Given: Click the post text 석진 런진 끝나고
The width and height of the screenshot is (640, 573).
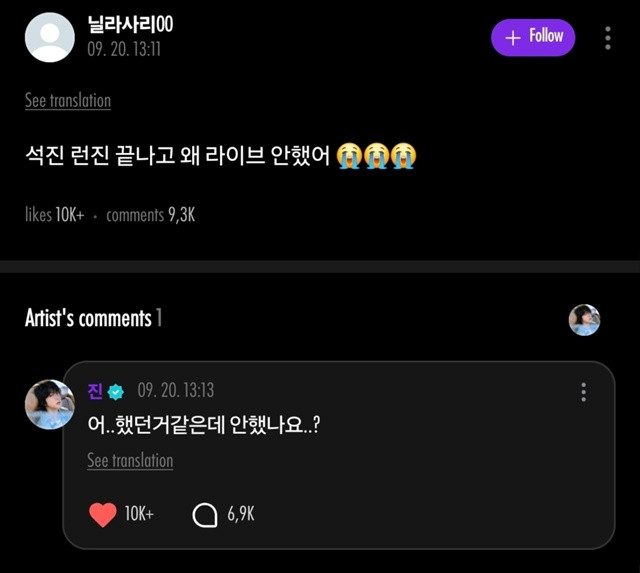Looking at the screenshot, I should 220,157.
